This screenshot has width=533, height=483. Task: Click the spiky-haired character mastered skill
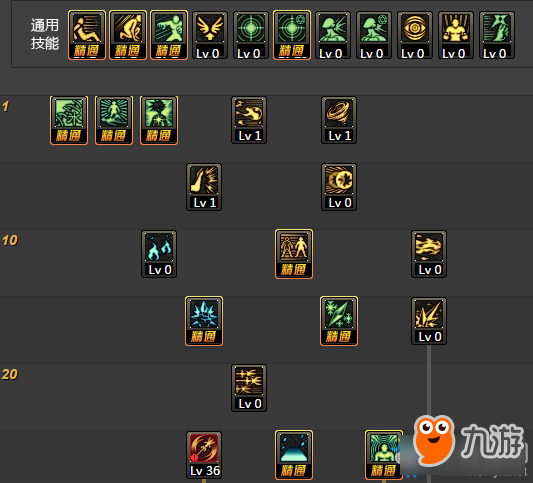coord(159,120)
